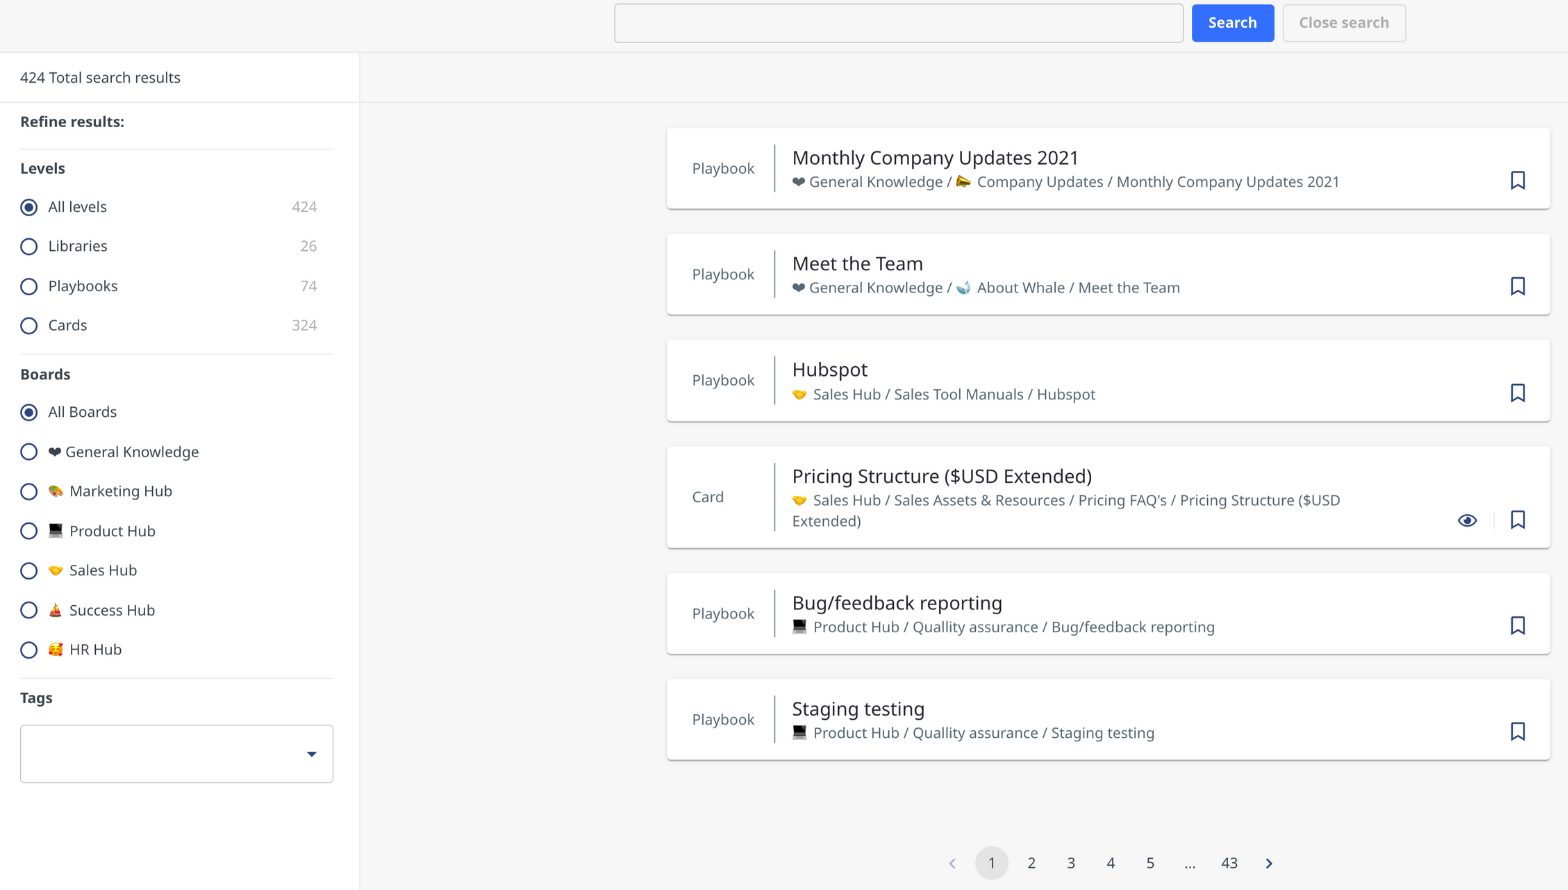Select the Sales Hub board filter
Image resolution: width=1568 pixels, height=890 pixels.
(29, 570)
